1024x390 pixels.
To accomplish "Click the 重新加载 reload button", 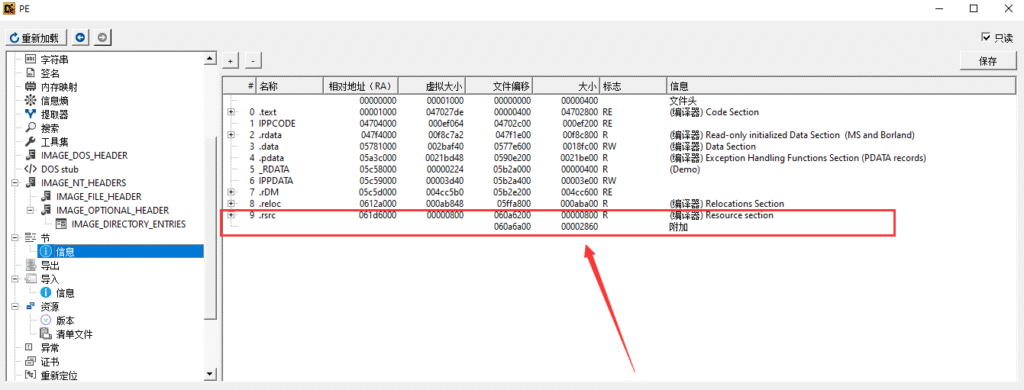I will click(x=36, y=37).
